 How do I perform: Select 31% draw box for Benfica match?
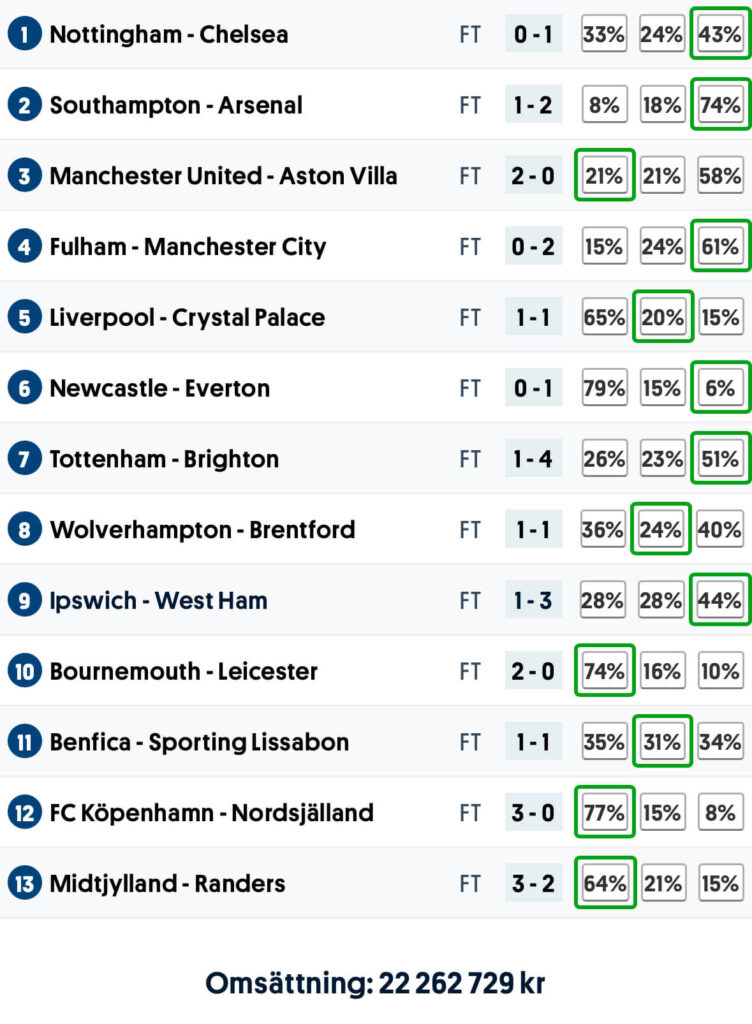[662, 743]
